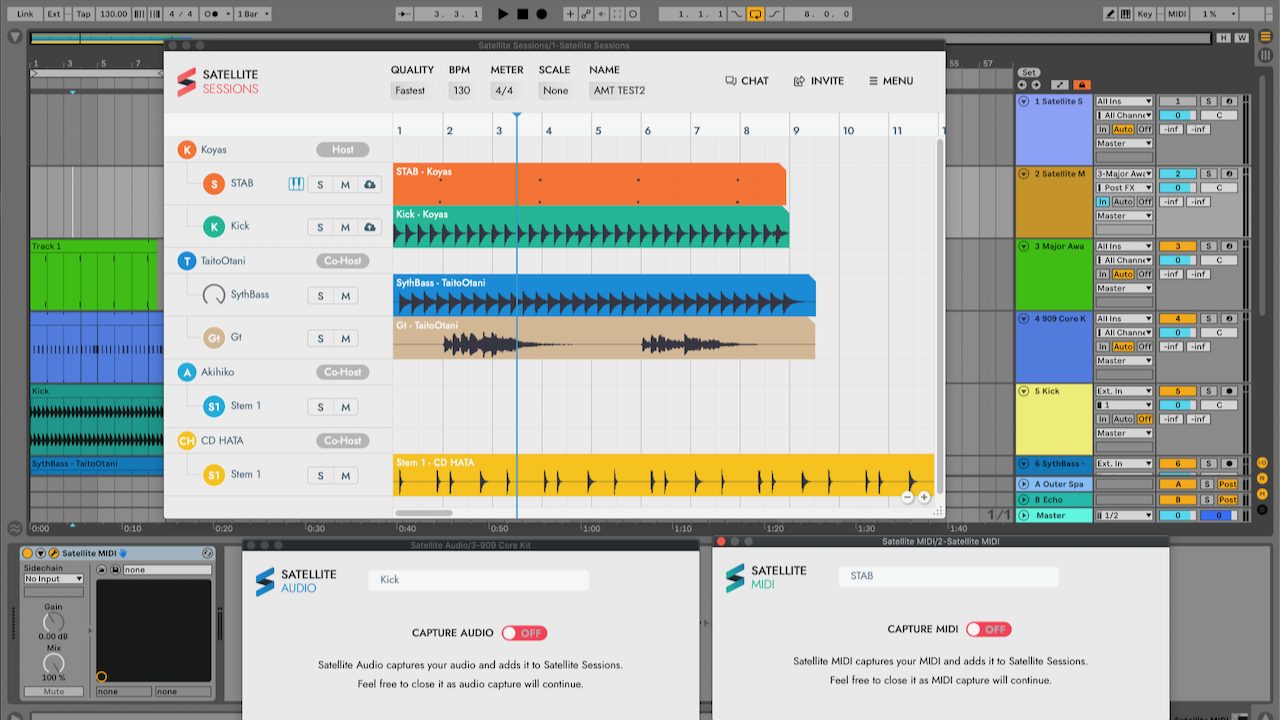
Task: Open the 5 Kick Ext. In input dropdown
Action: (1125, 391)
